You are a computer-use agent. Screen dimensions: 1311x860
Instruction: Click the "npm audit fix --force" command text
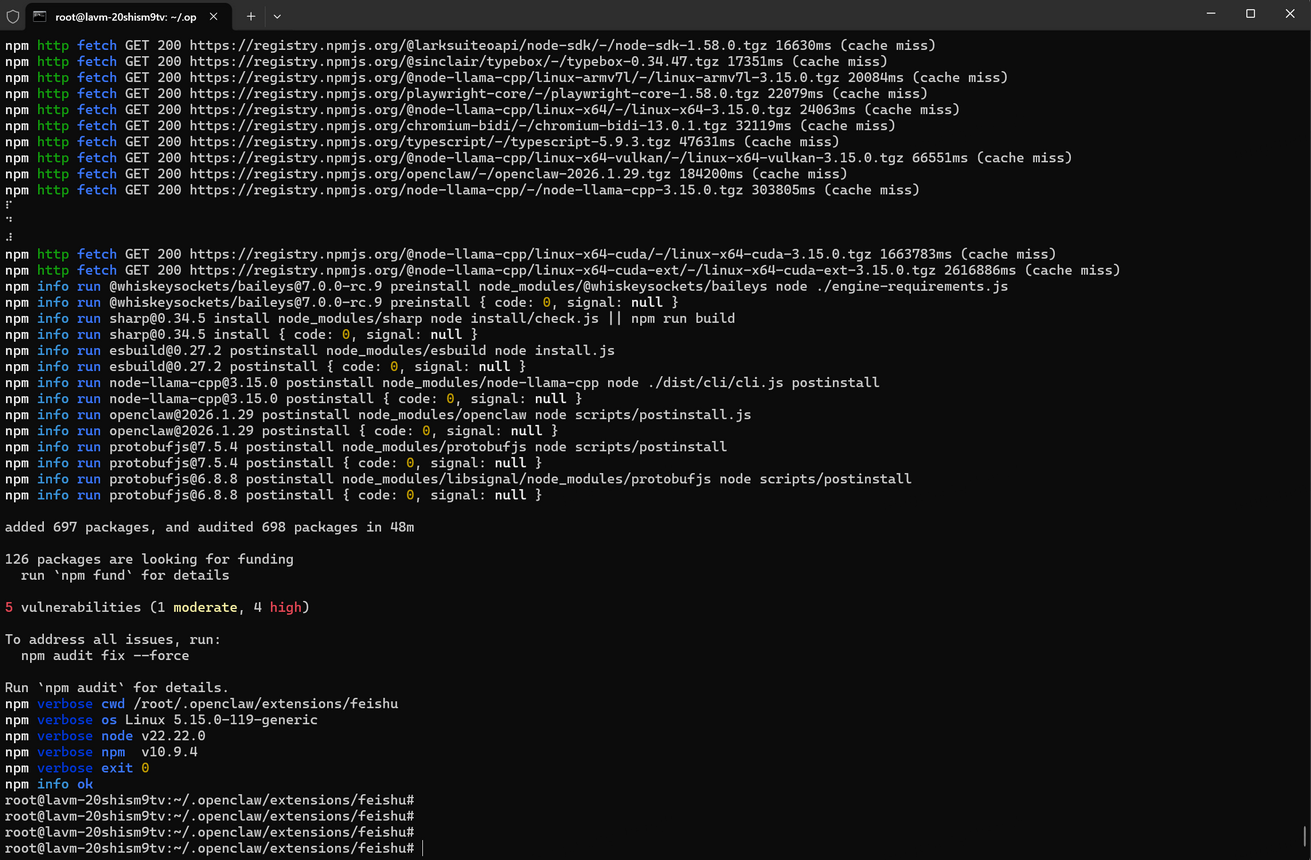tap(105, 655)
